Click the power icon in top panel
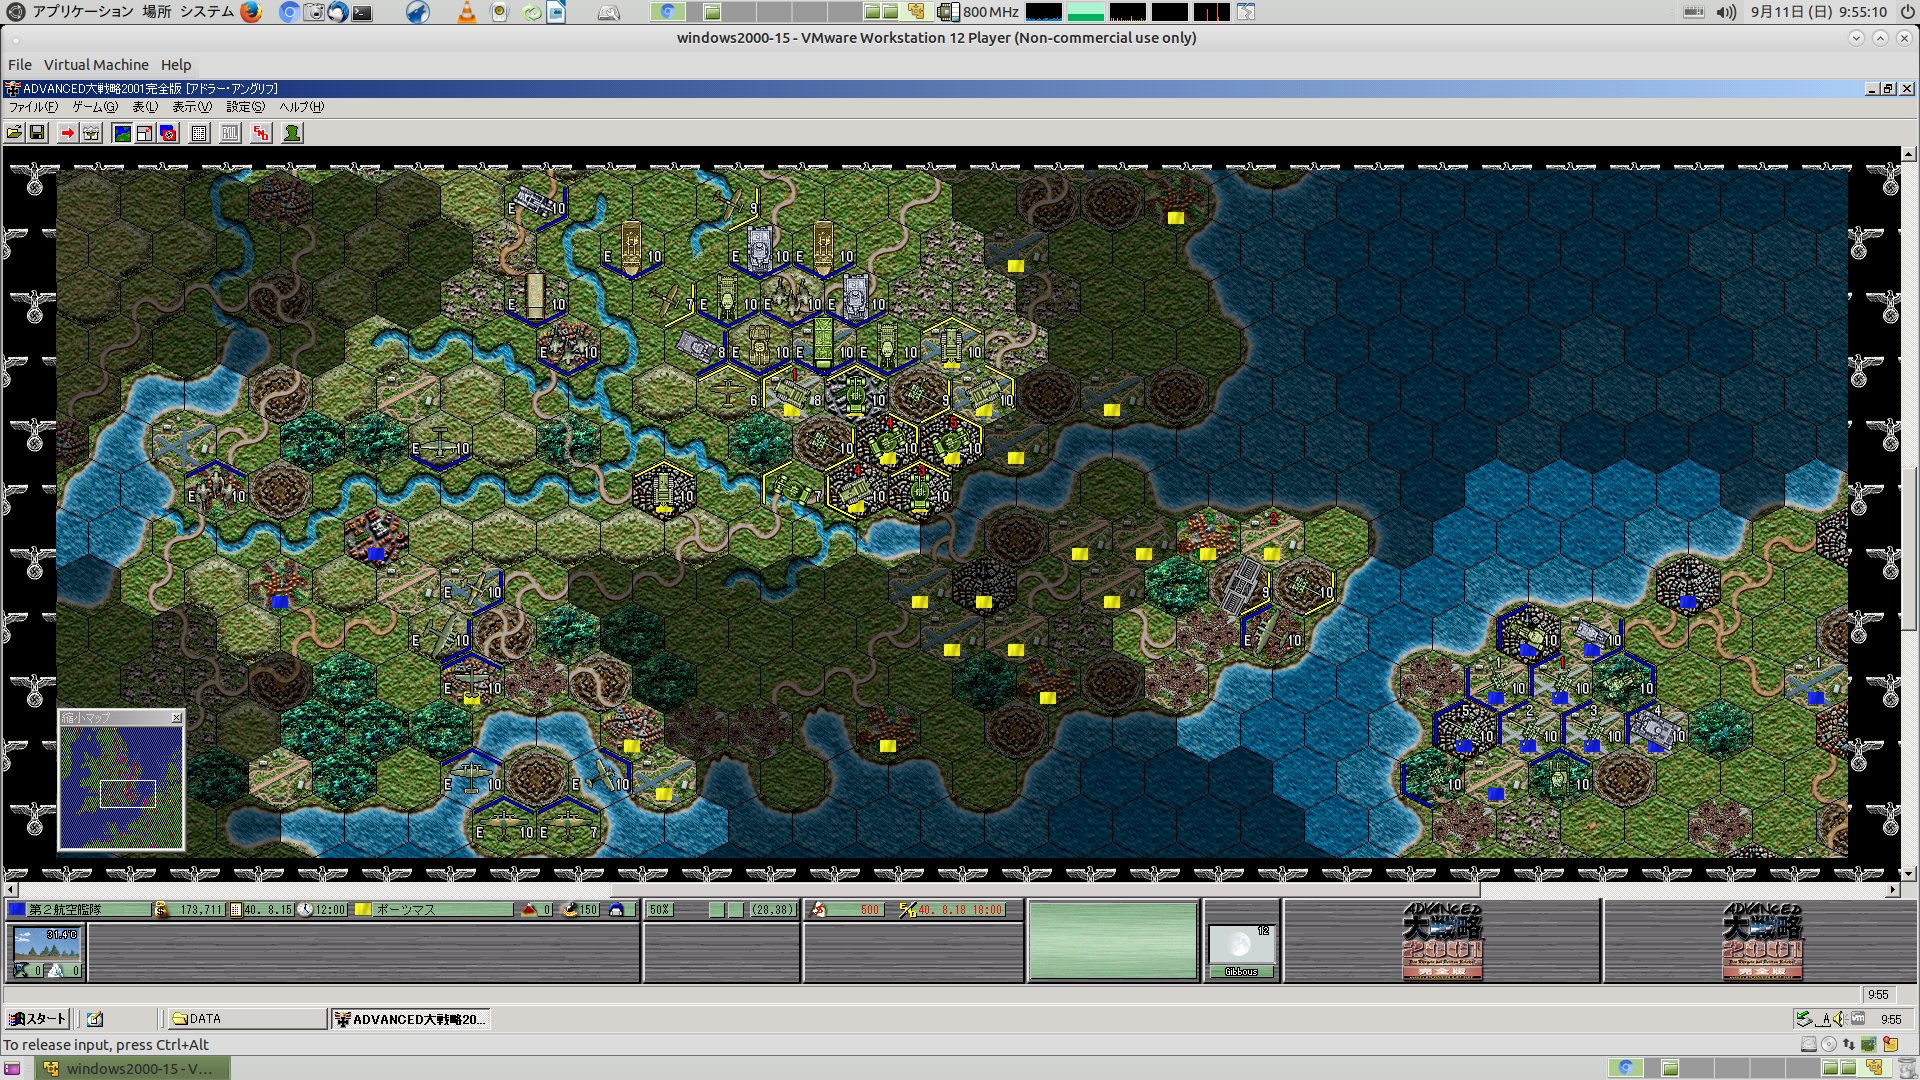The width and height of the screenshot is (1920, 1080). [x=1907, y=12]
